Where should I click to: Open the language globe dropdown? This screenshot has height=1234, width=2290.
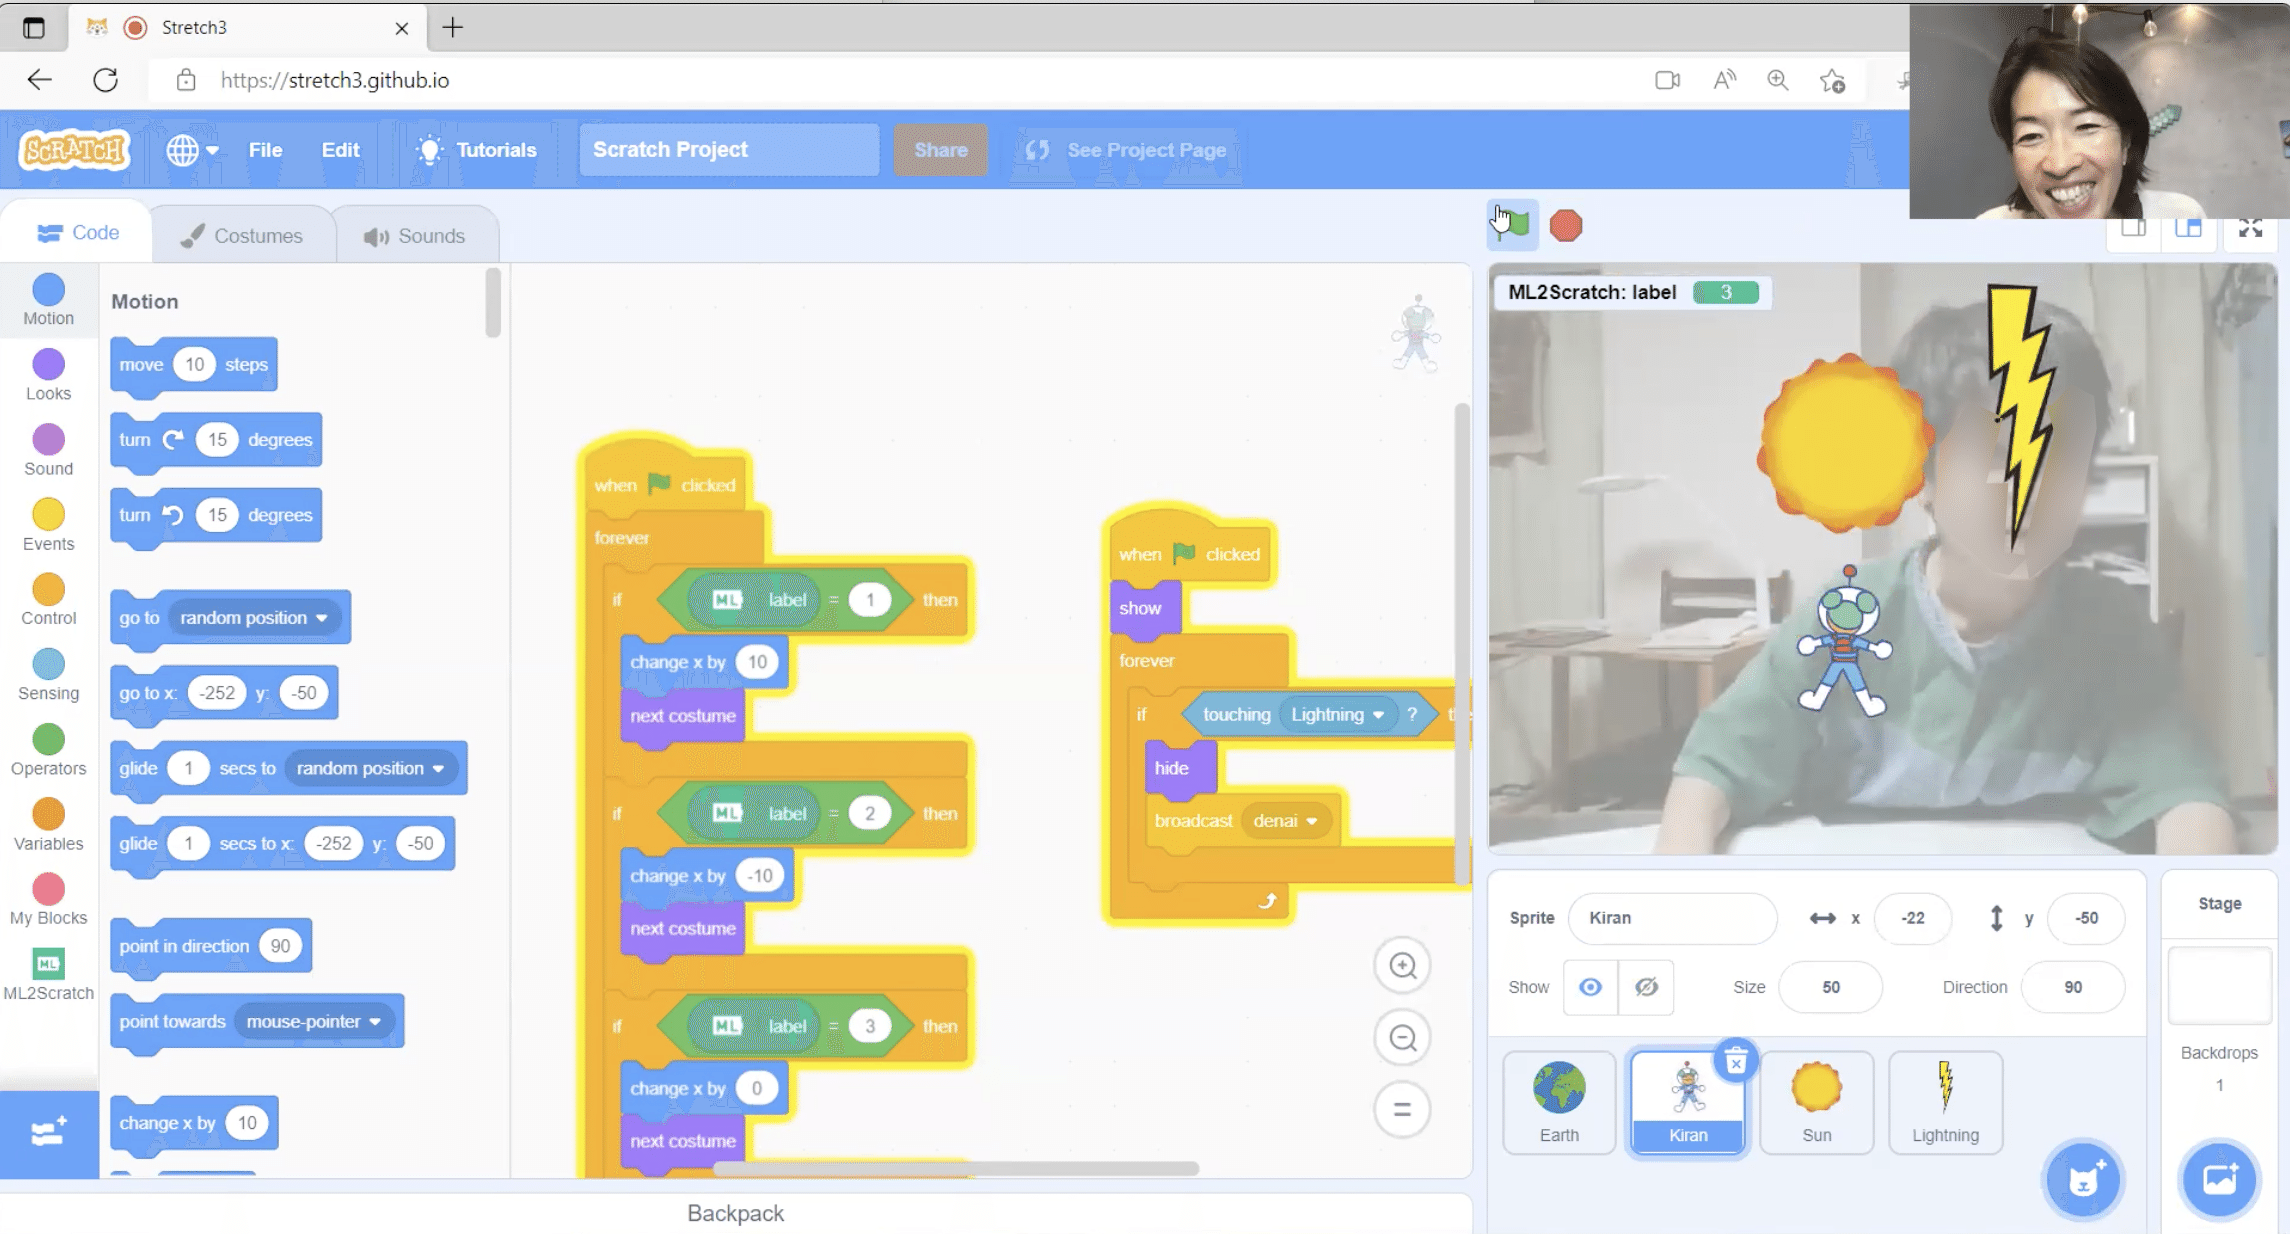pyautogui.click(x=192, y=150)
